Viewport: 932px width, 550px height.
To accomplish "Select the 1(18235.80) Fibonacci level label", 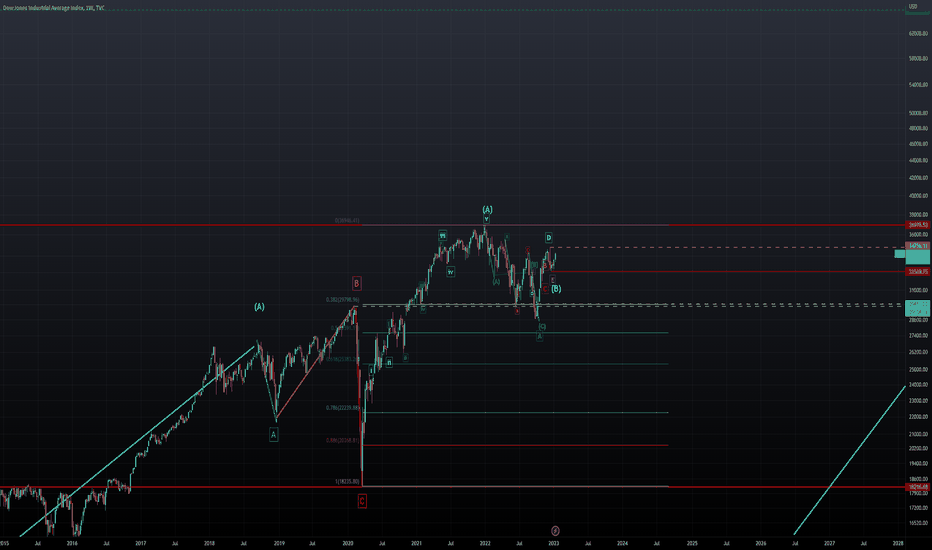I will [347, 482].
